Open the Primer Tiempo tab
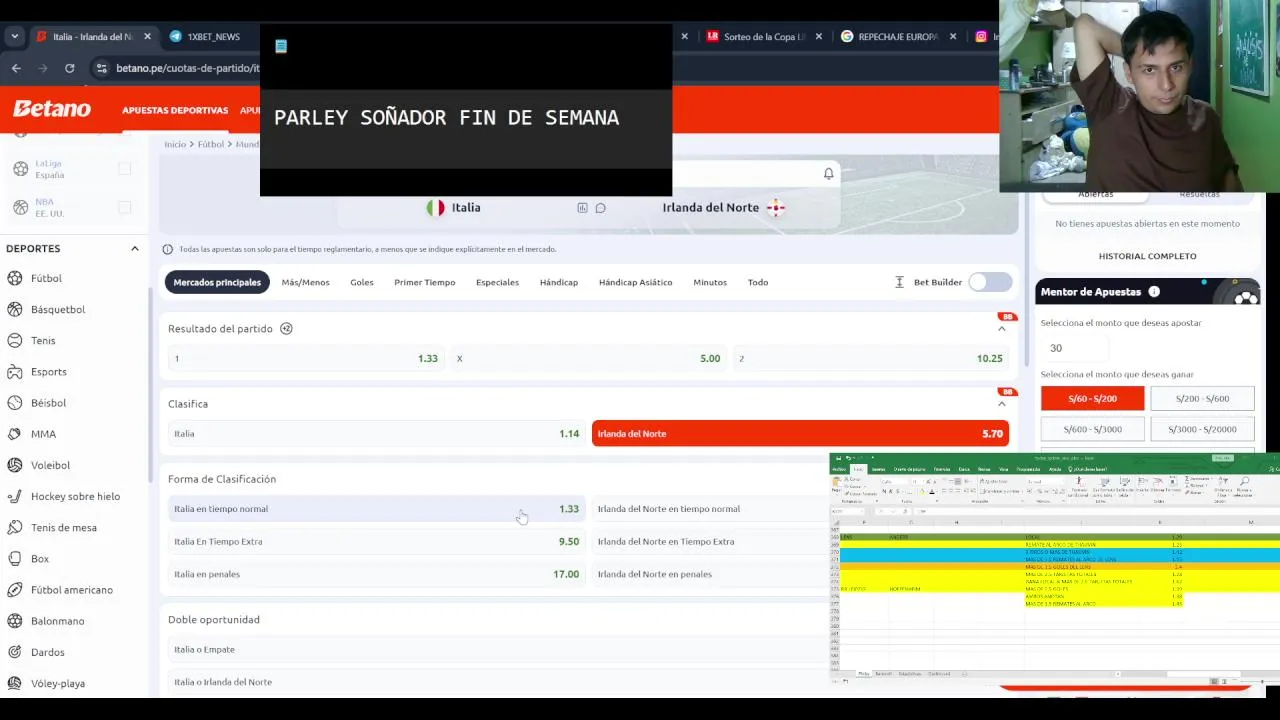 click(424, 282)
